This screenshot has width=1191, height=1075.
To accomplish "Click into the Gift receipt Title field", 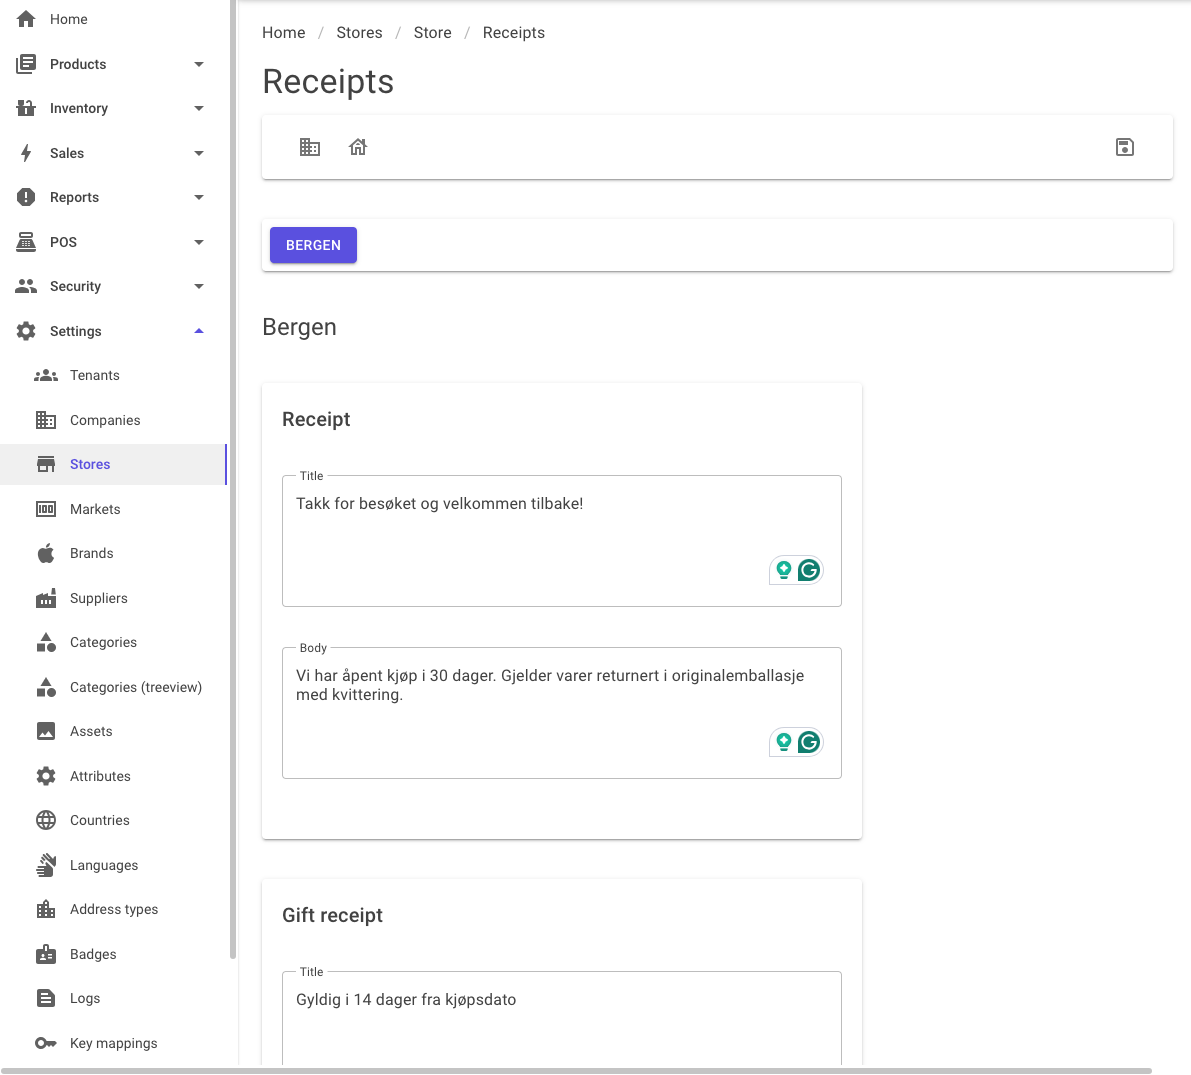I will tap(561, 1018).
